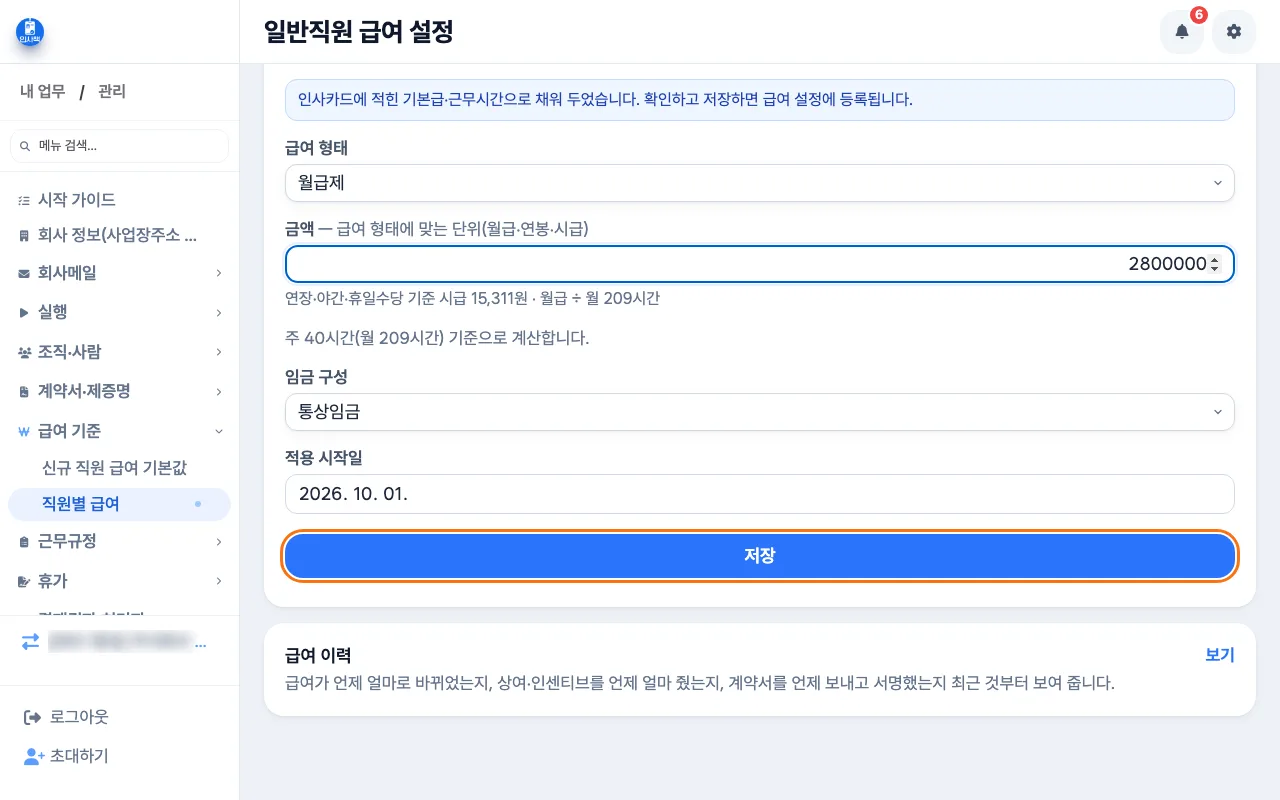
Task: Open the 급여 형태 dropdown
Action: pyautogui.click(x=760, y=183)
